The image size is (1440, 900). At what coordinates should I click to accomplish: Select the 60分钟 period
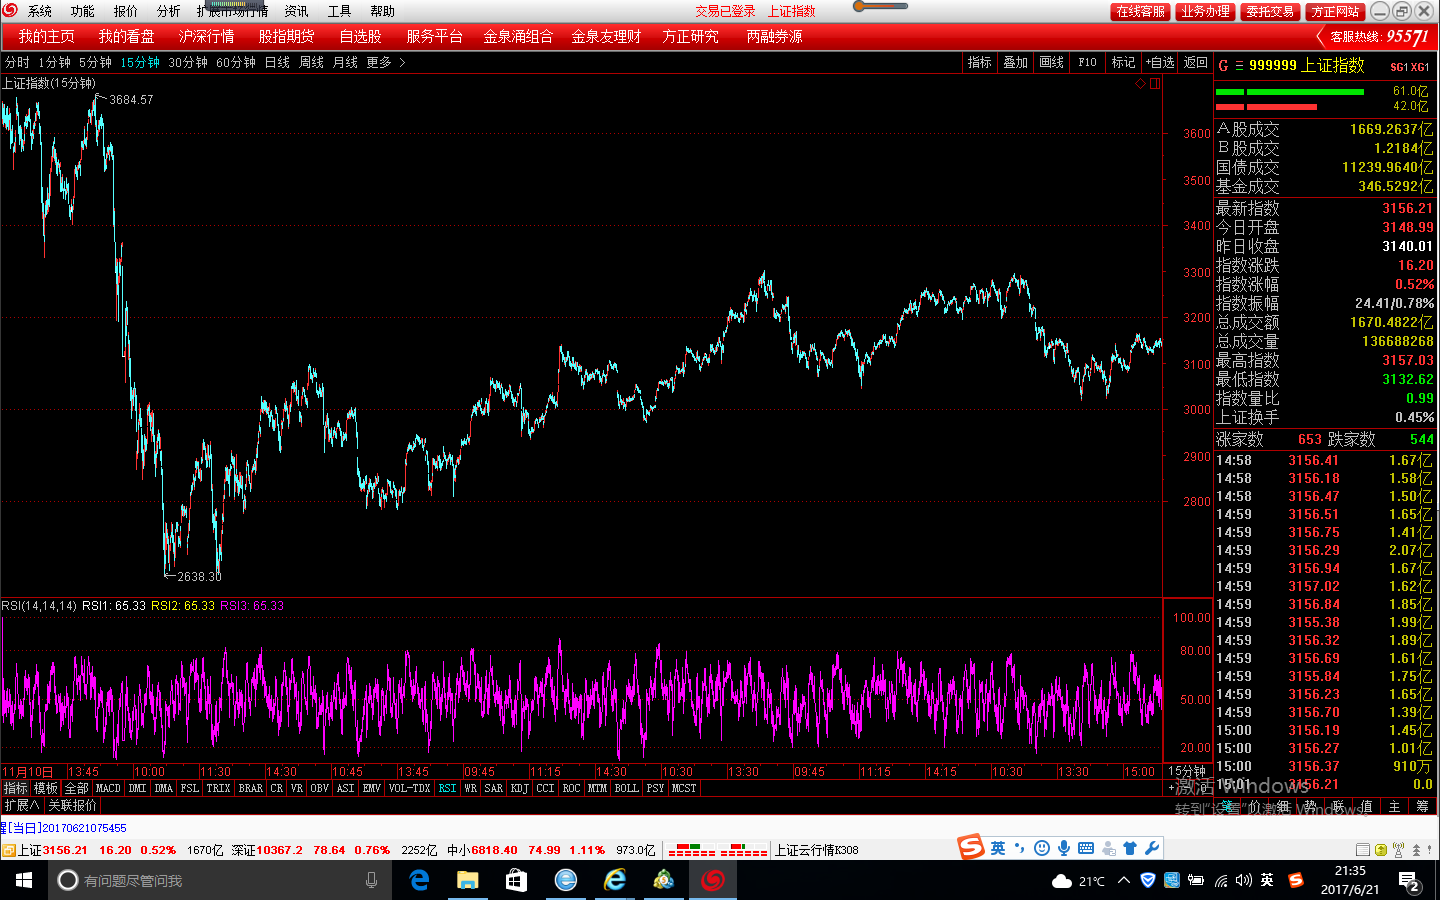tap(236, 62)
